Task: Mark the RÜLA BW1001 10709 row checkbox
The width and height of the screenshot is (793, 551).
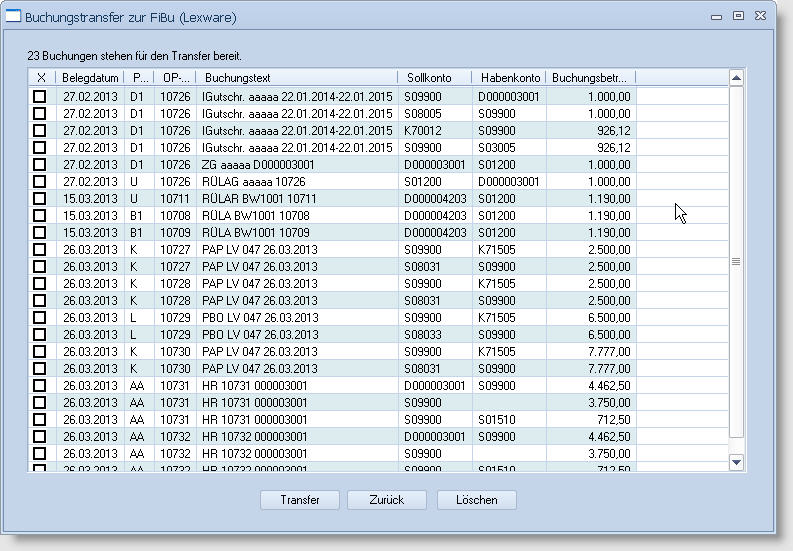Action: pyautogui.click(x=40, y=233)
